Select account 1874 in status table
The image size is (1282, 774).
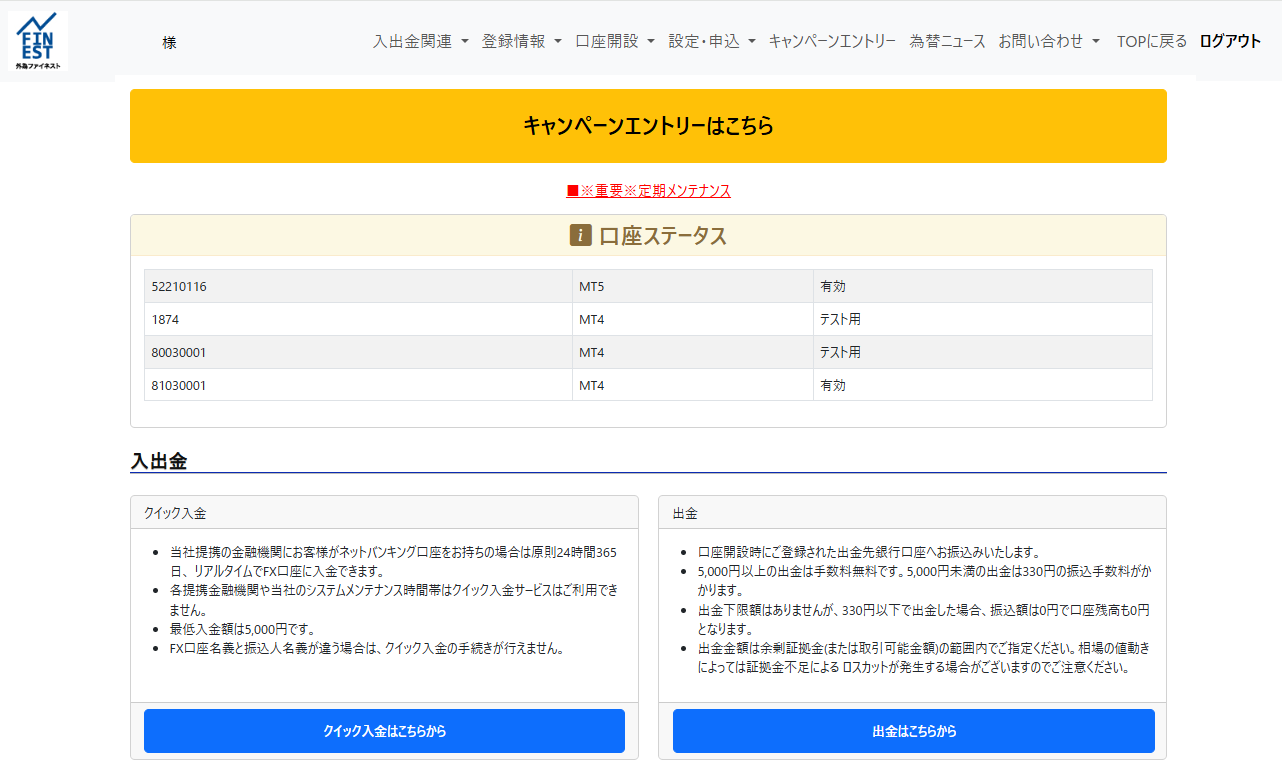click(165, 319)
